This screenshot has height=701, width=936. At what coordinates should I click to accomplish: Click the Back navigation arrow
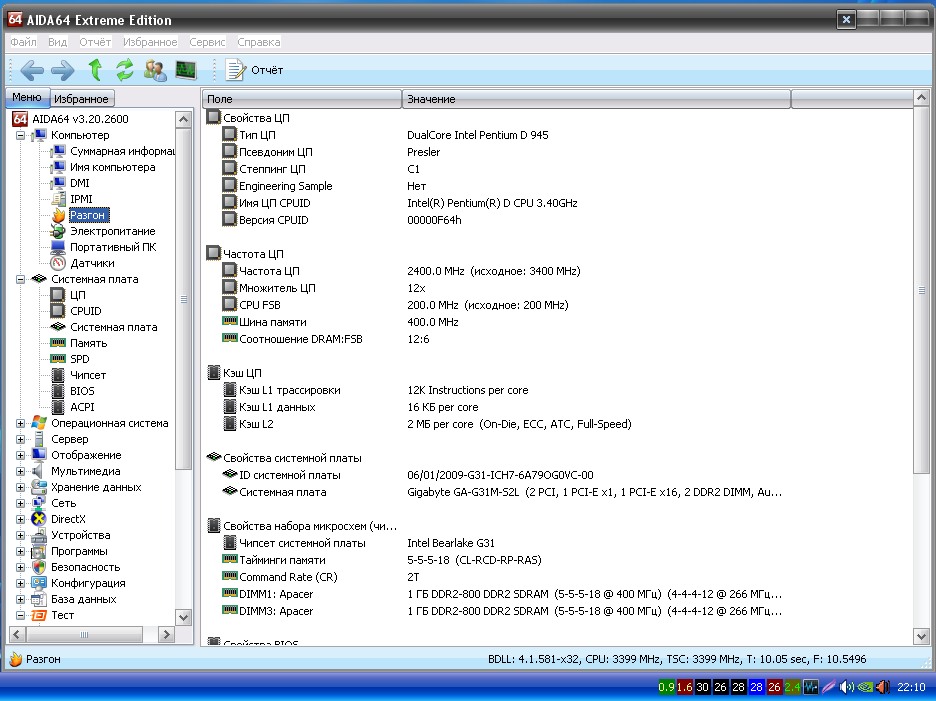pyautogui.click(x=32, y=70)
